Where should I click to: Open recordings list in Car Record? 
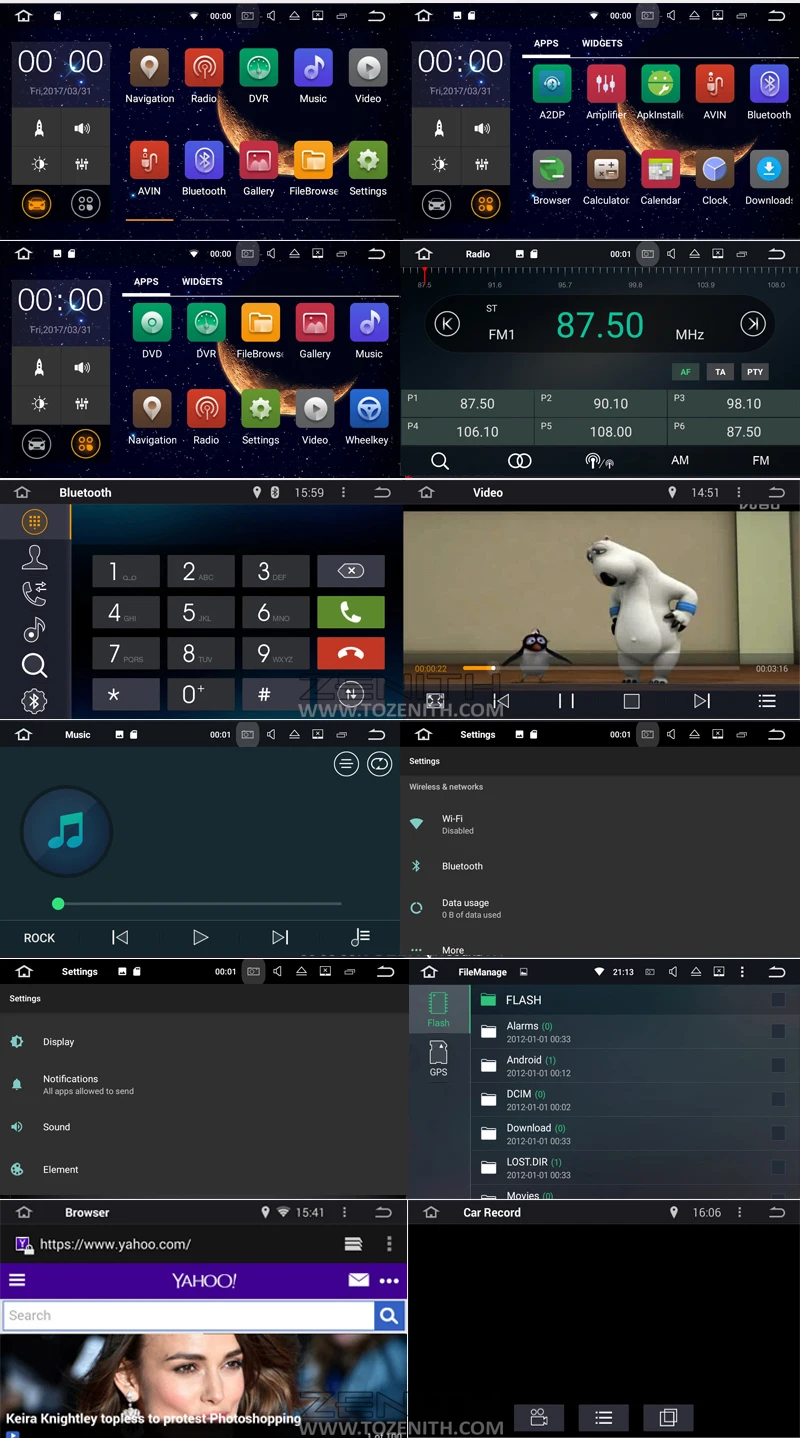tap(604, 1417)
